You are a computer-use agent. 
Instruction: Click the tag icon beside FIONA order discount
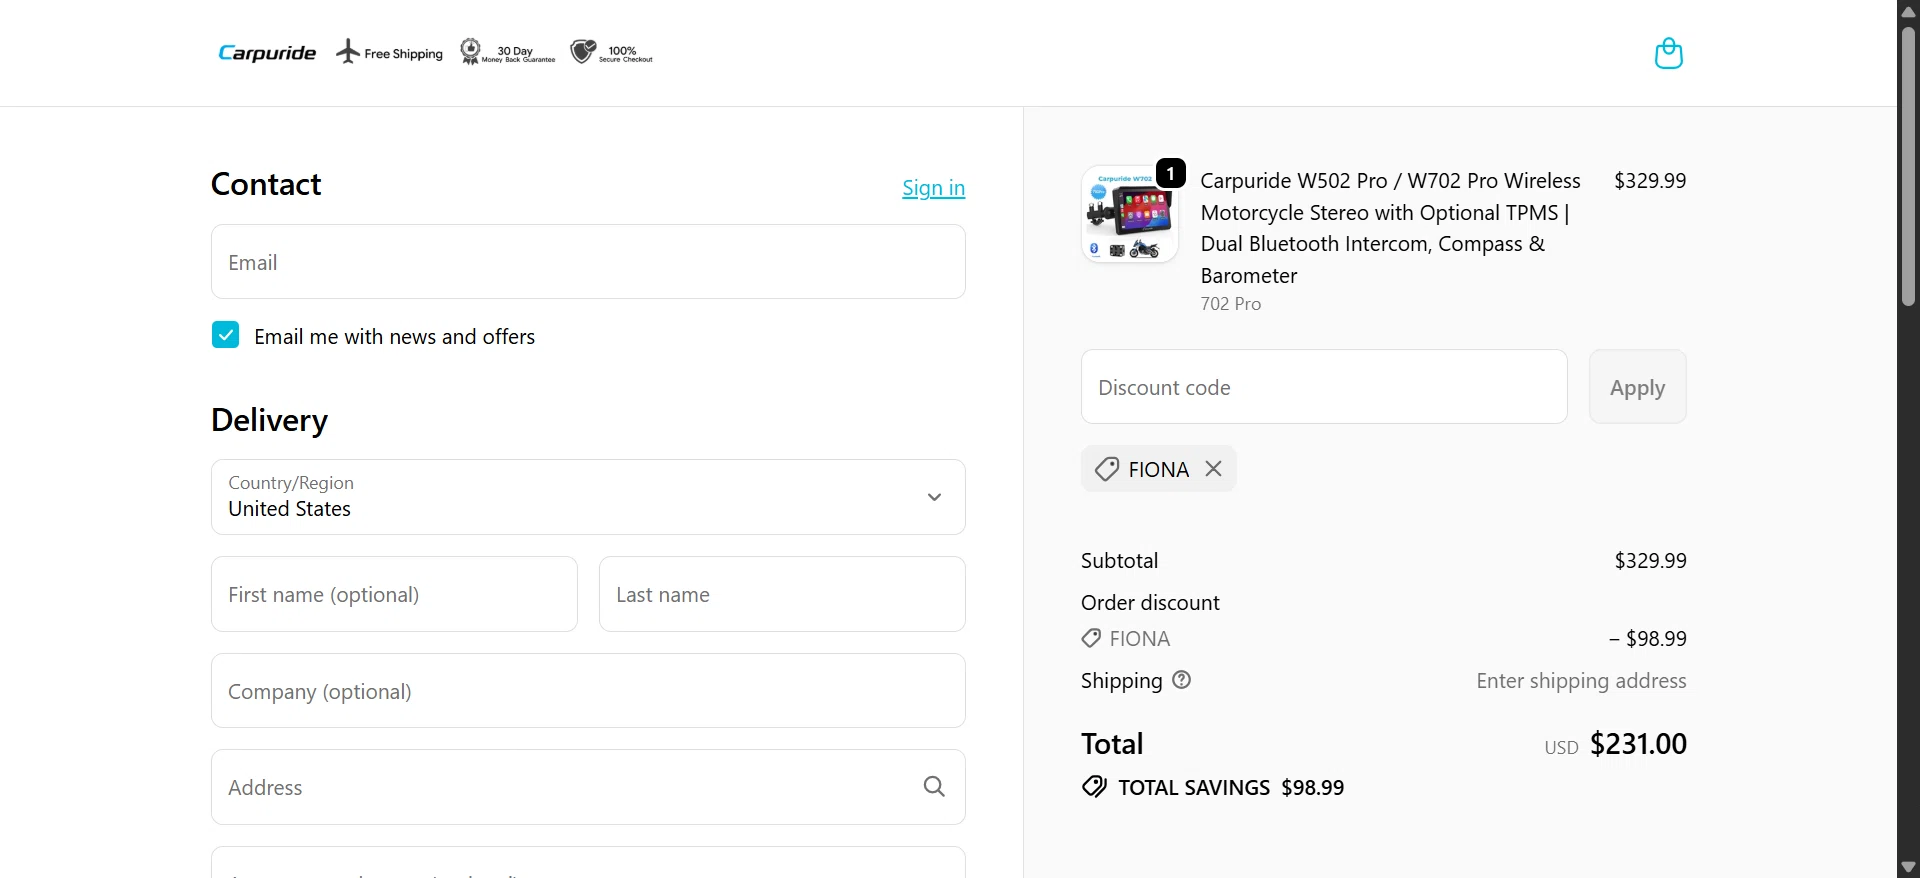point(1091,638)
